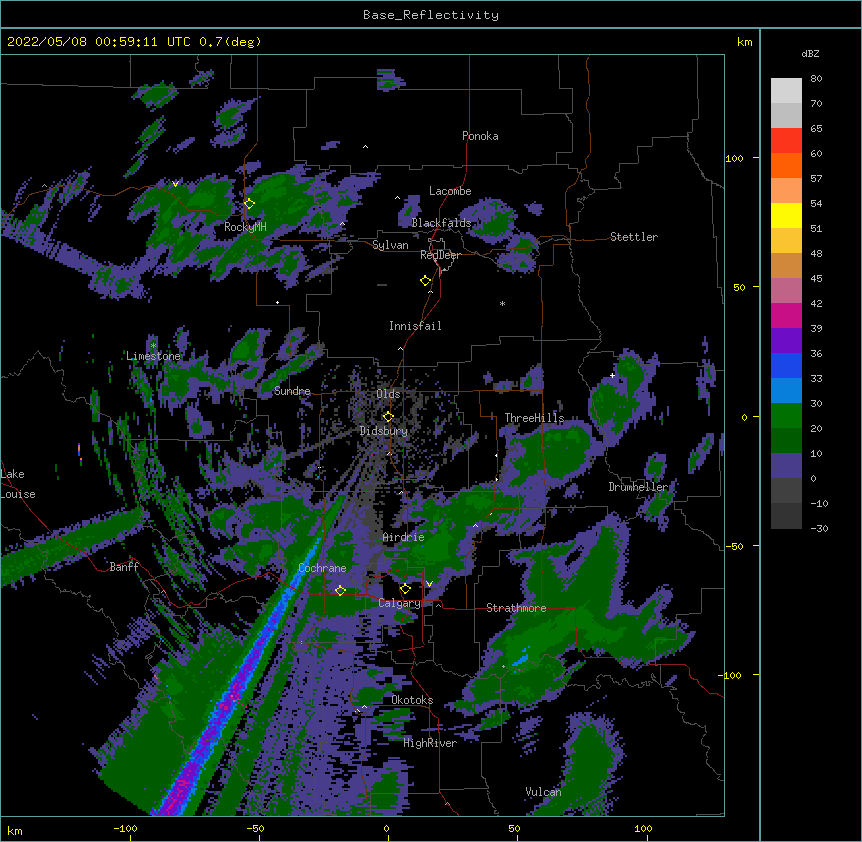
Task: Choose the mauve 45 dBZ legend swatch
Action: pyautogui.click(x=786, y=291)
